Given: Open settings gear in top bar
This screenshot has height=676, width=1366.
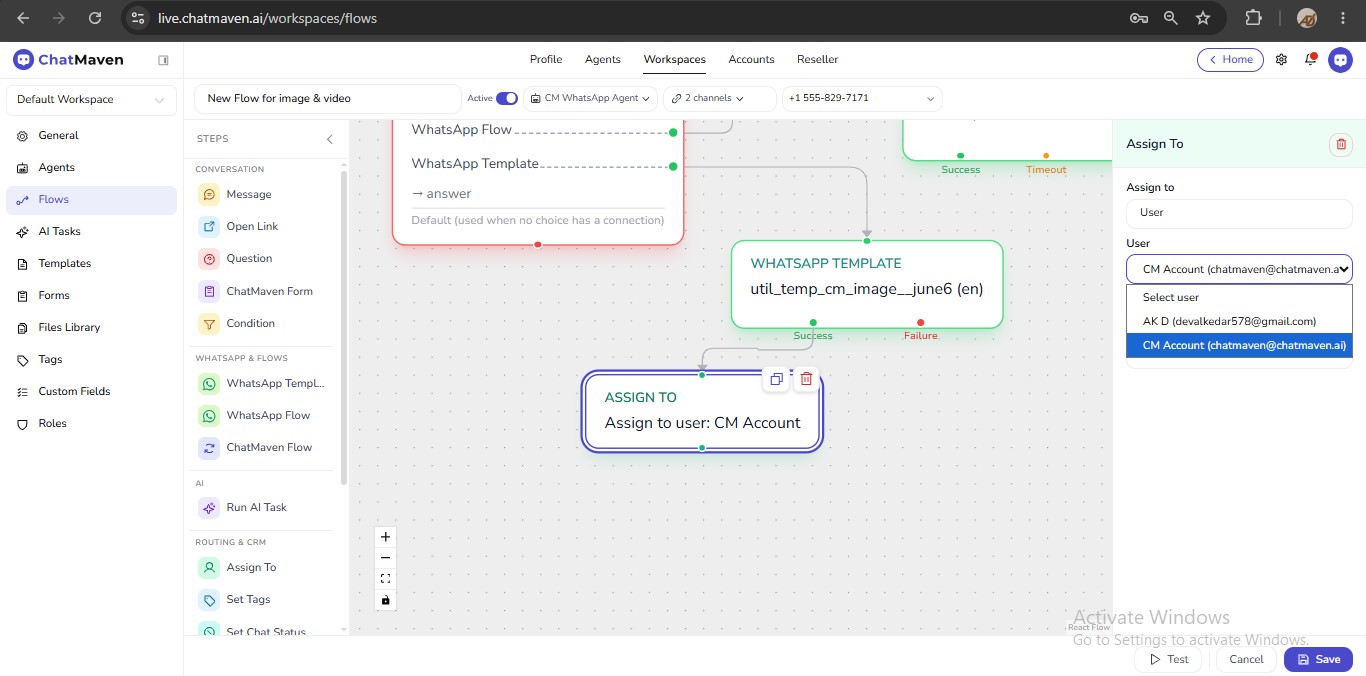Looking at the screenshot, I should (x=1282, y=60).
